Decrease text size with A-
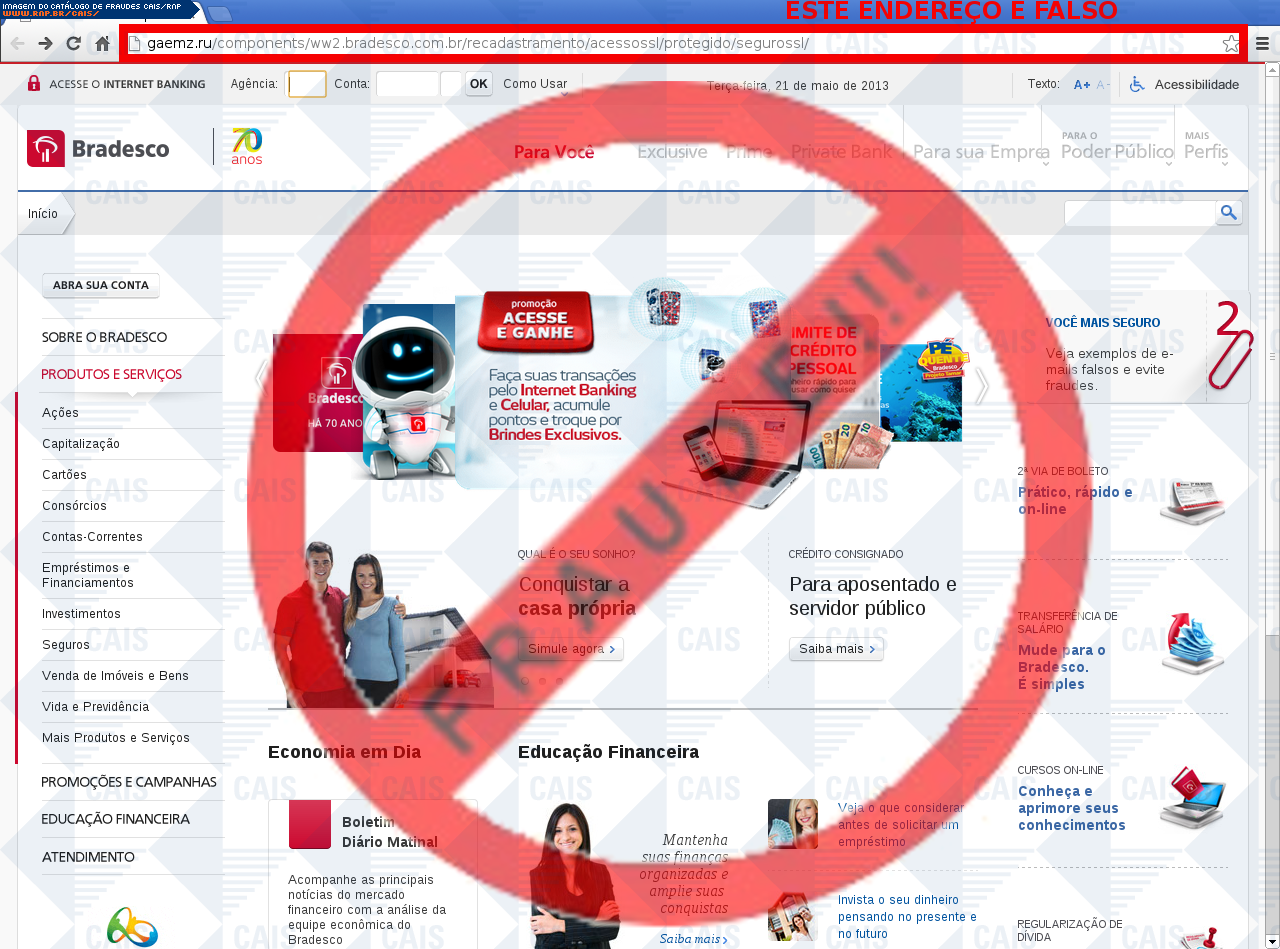Viewport: 1280px width, 949px height. [x=1102, y=85]
